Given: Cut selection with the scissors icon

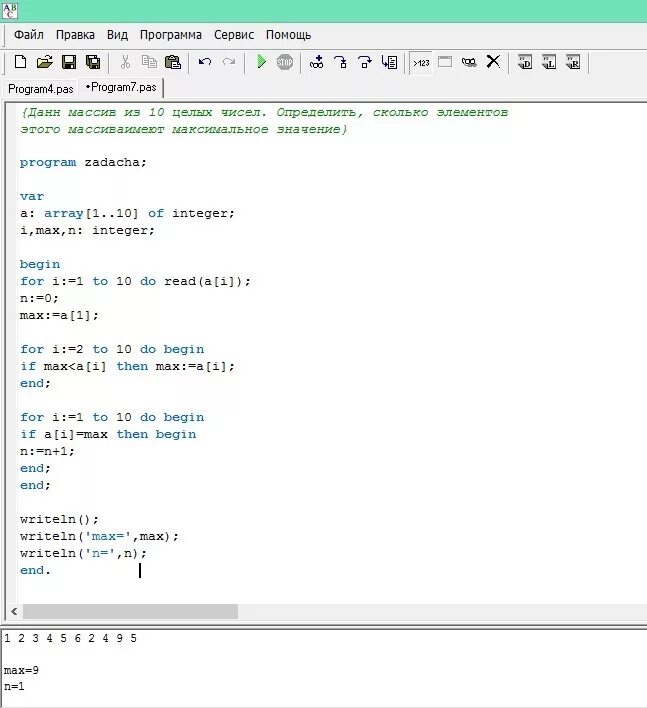Looking at the screenshot, I should pos(125,62).
